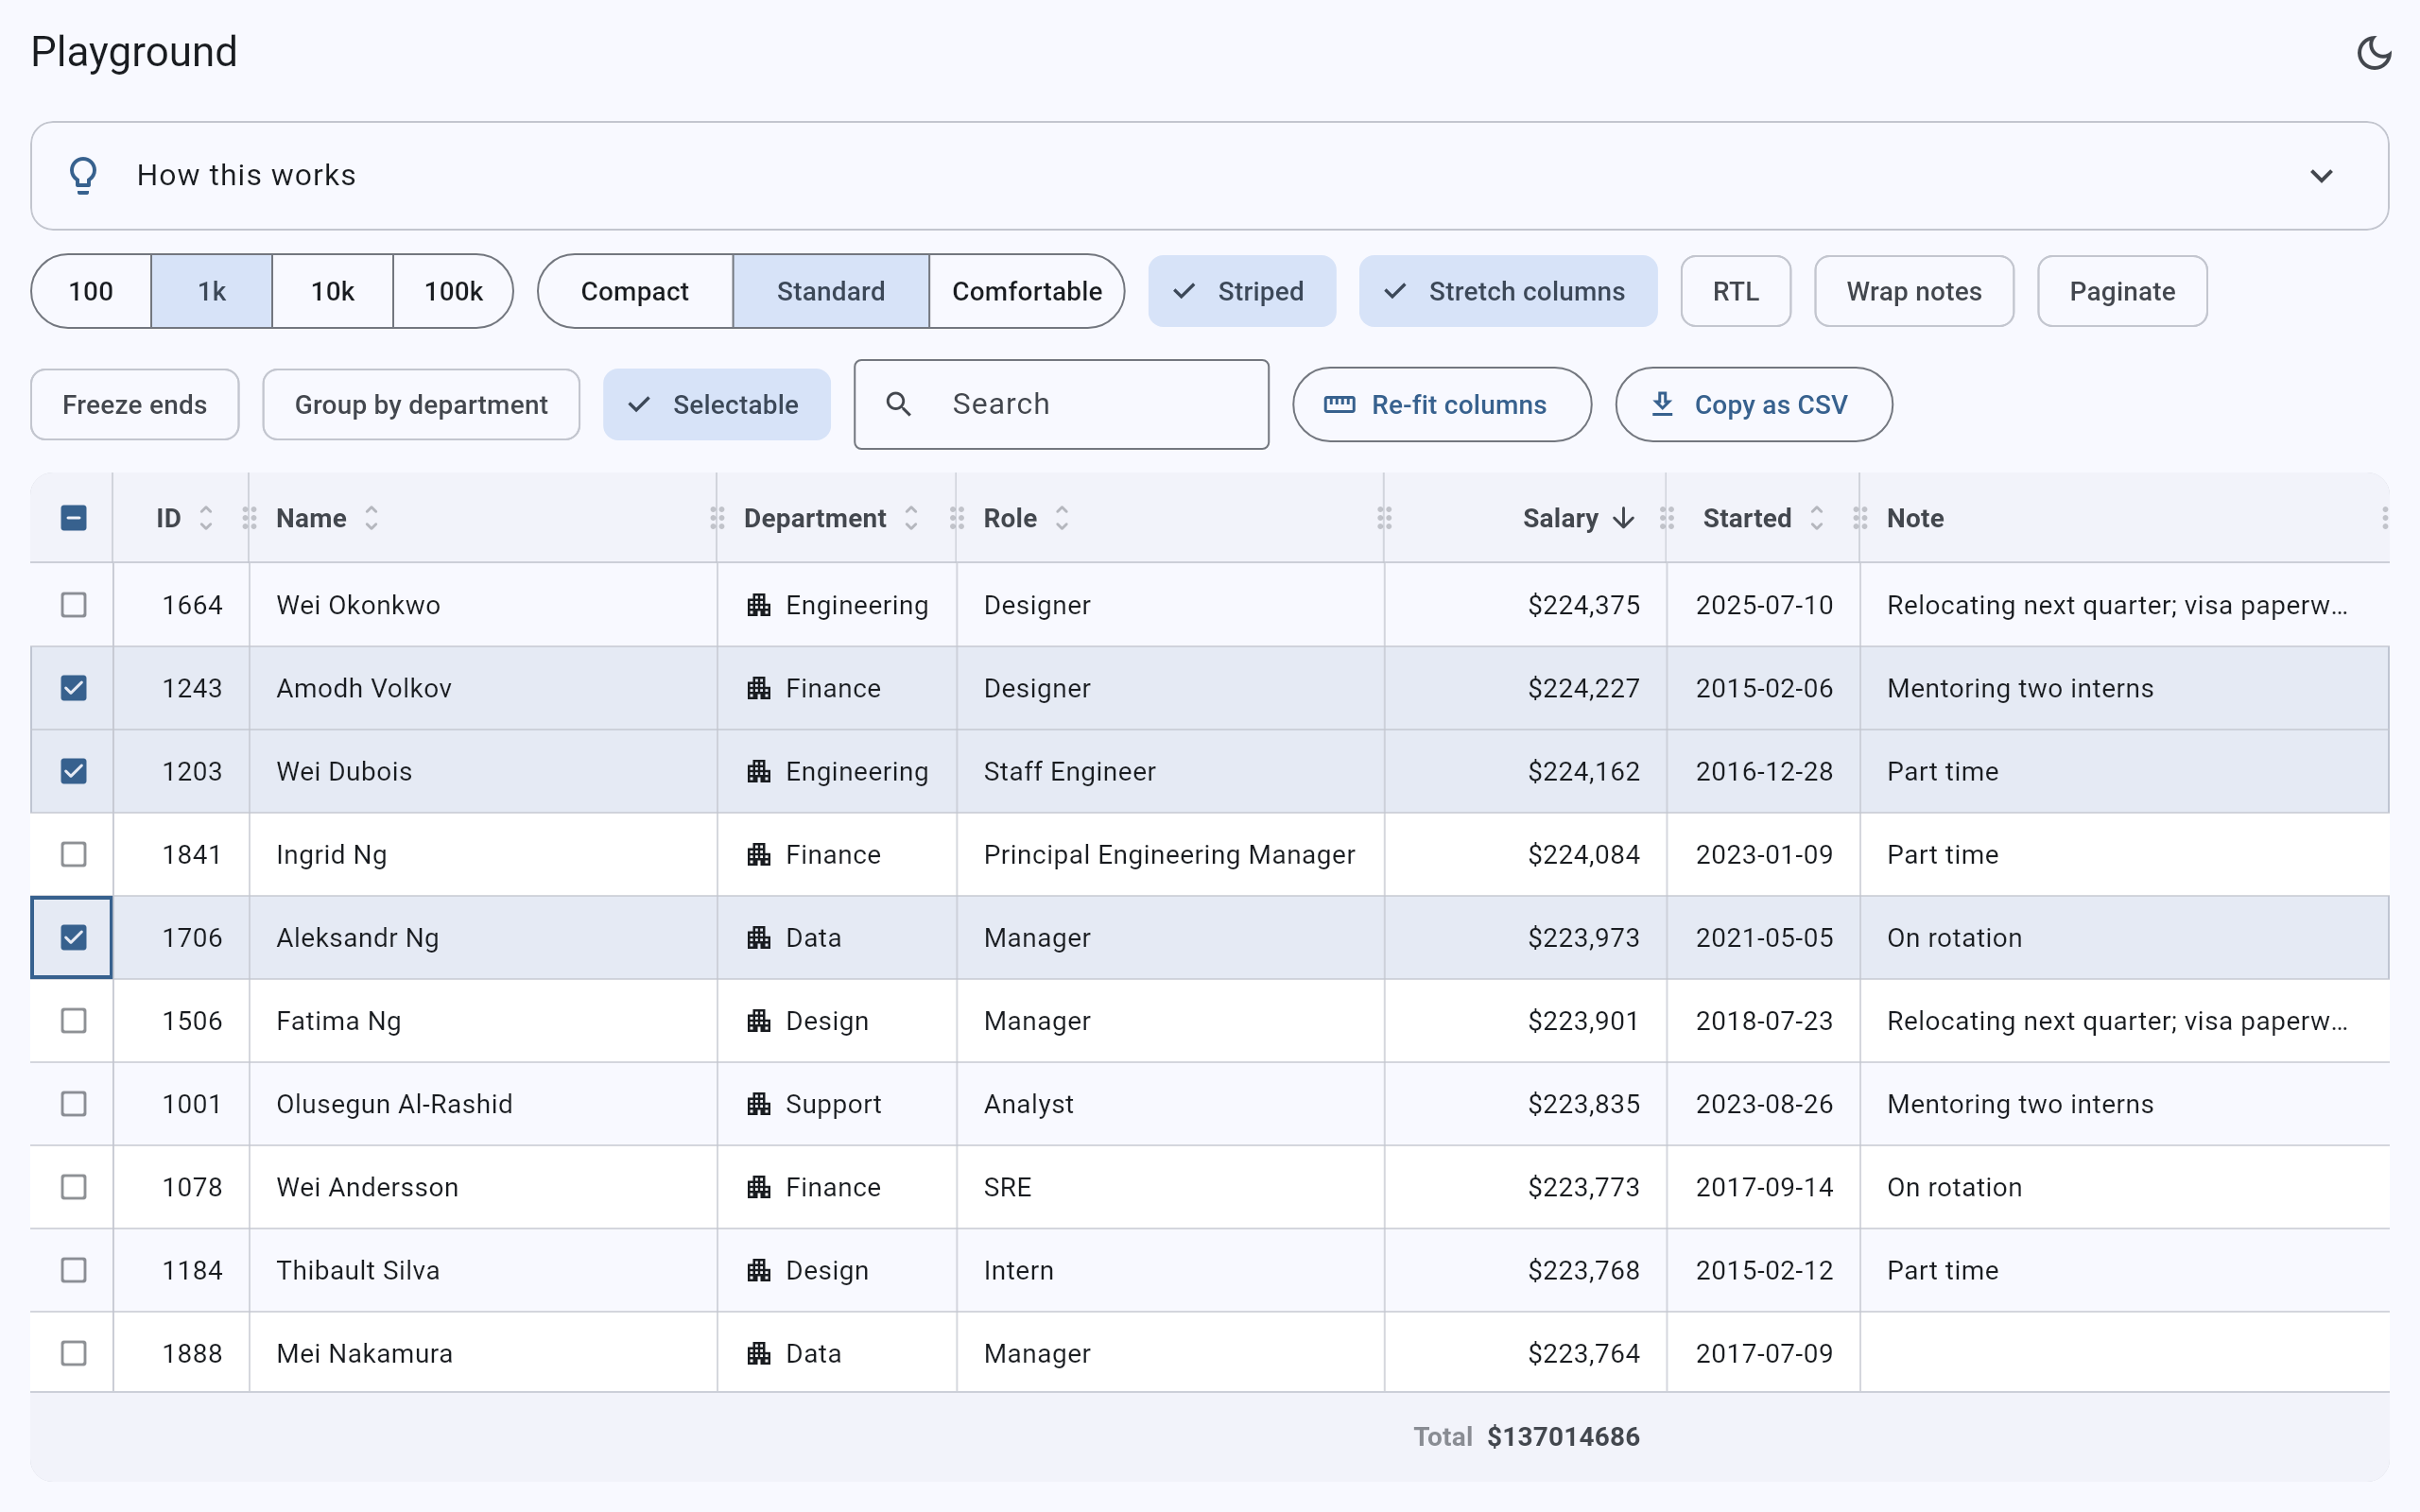
Task: Enable Freeze ends
Action: (x=135, y=404)
